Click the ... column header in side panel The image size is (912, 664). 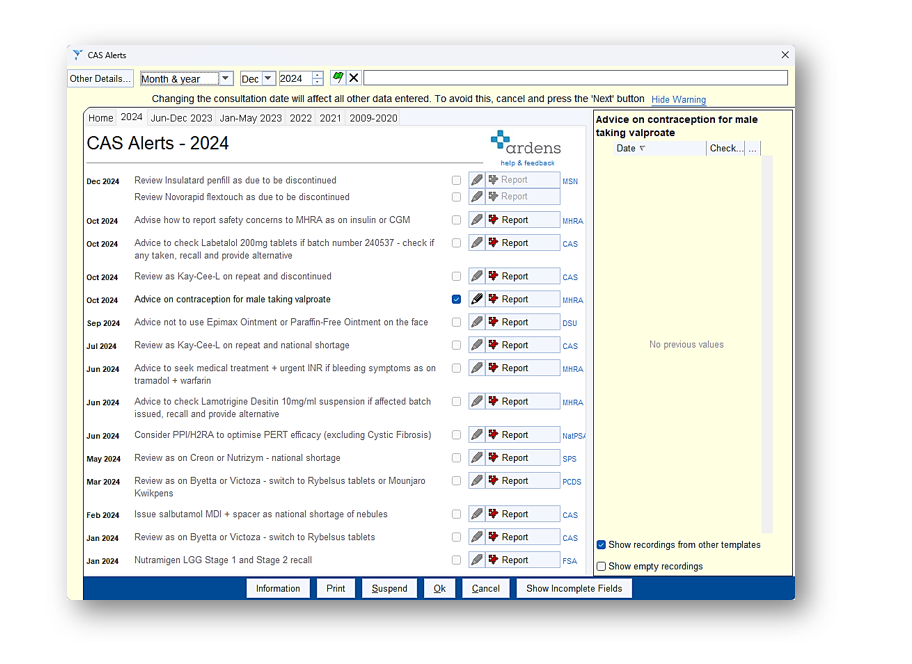[x=753, y=148]
